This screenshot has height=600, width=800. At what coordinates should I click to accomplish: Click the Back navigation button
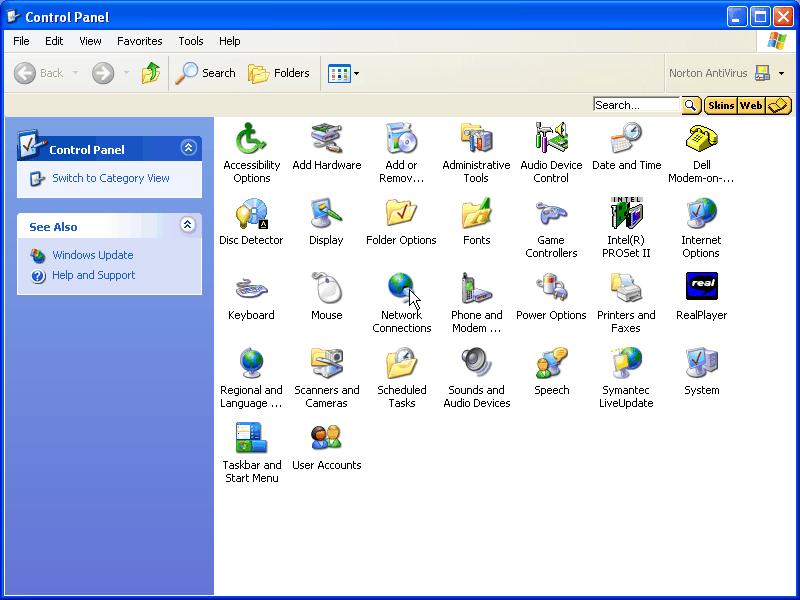click(x=38, y=73)
